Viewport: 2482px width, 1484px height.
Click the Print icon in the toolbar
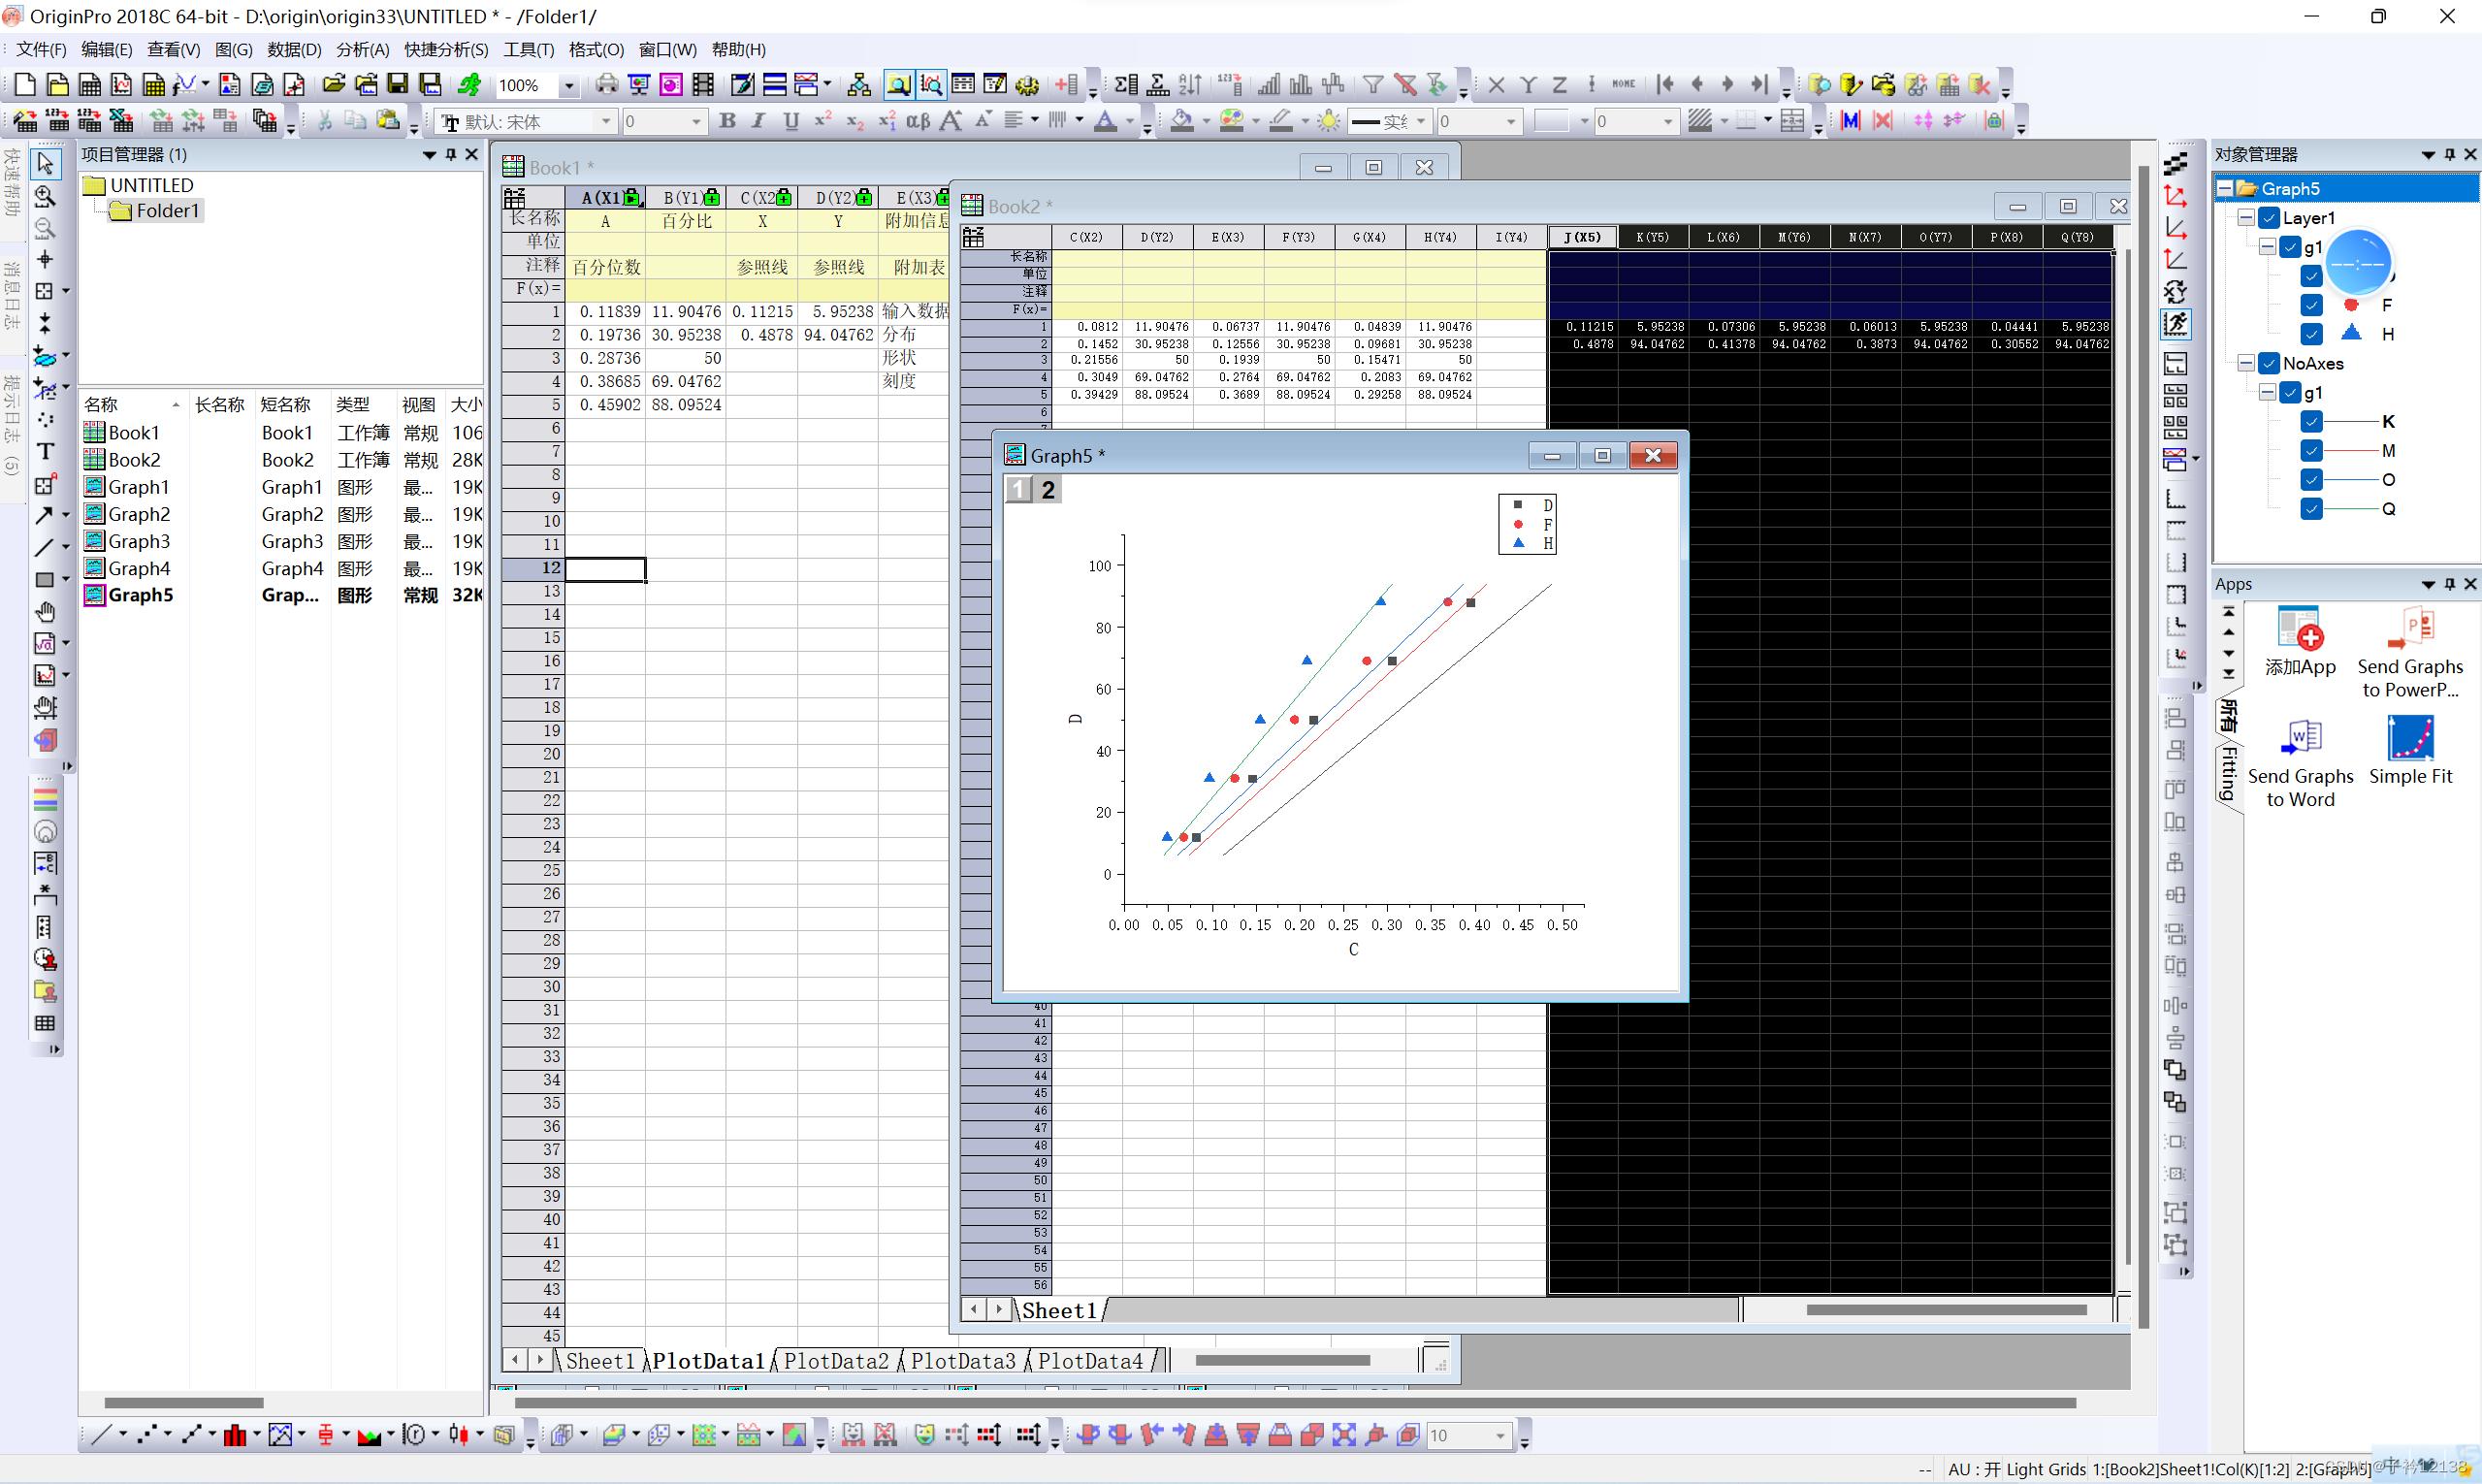pos(606,85)
